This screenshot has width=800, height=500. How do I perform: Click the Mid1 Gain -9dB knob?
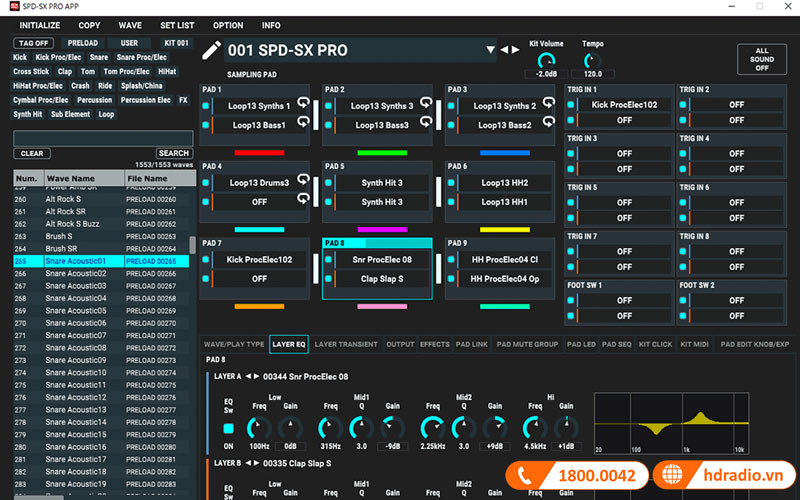(x=392, y=428)
